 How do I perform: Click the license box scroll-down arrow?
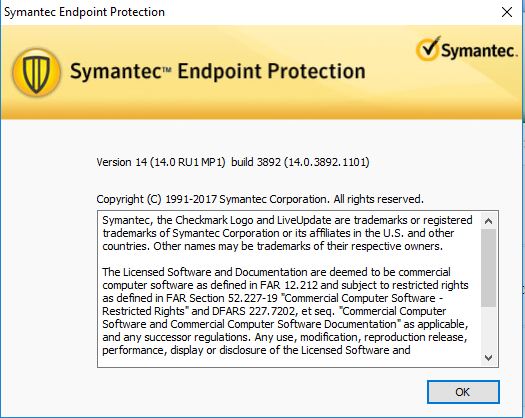488,358
